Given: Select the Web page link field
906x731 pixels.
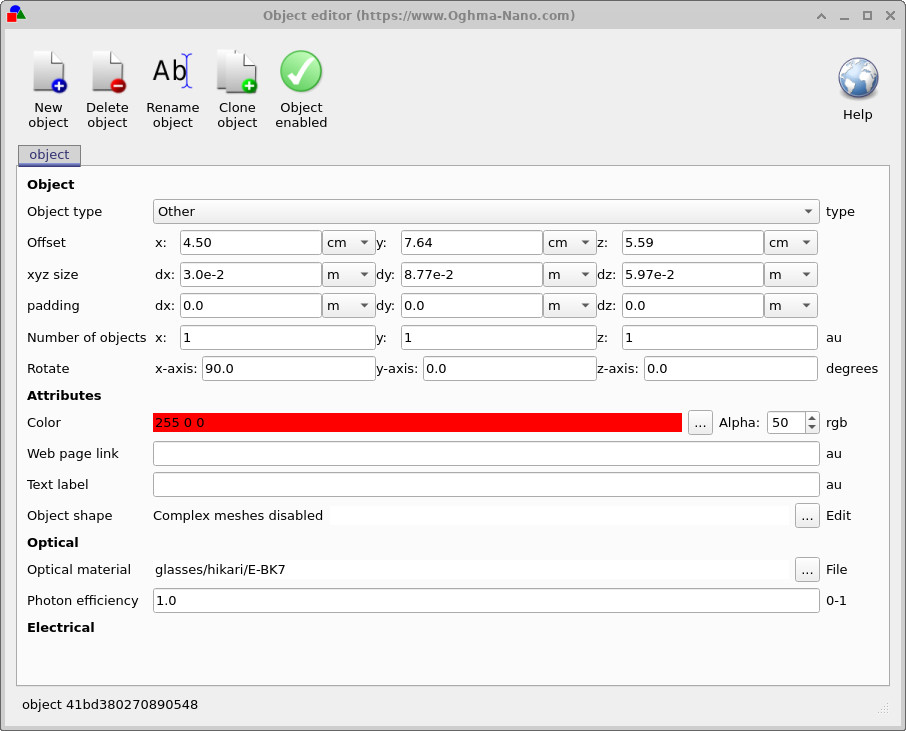Looking at the screenshot, I should point(484,453).
